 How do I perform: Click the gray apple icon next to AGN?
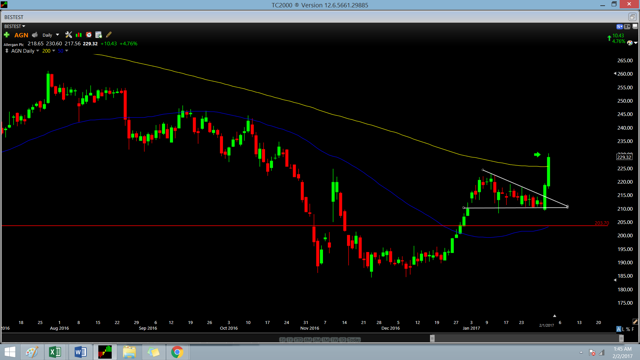(x=35, y=35)
